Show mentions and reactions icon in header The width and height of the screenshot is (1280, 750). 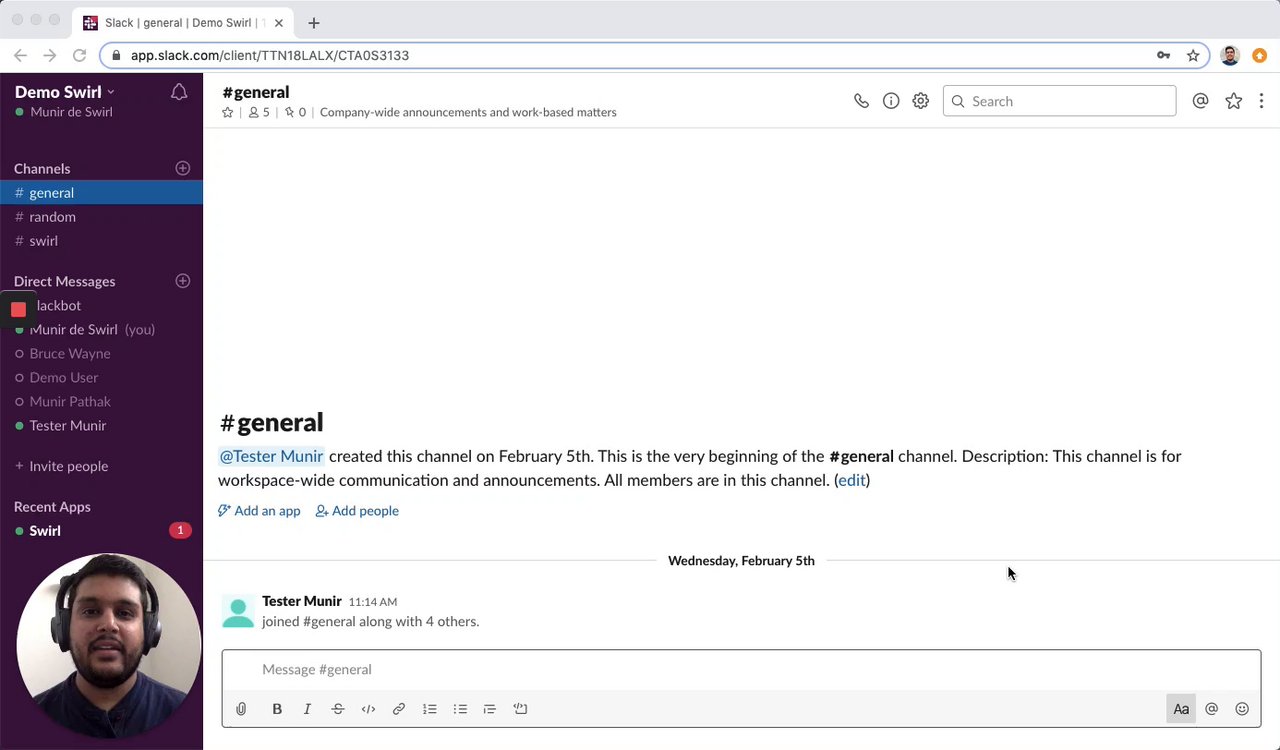[x=1201, y=101]
